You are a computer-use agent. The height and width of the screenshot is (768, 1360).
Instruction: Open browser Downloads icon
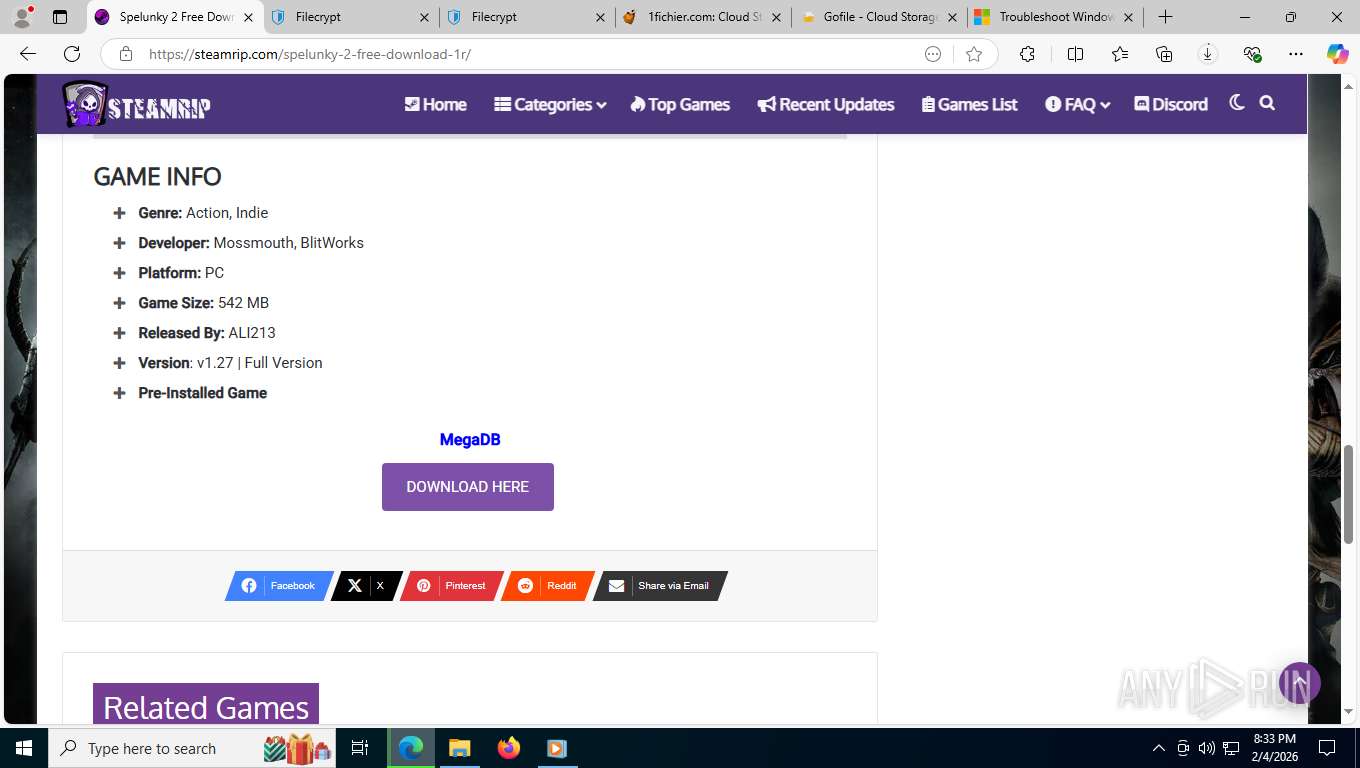click(x=1208, y=54)
